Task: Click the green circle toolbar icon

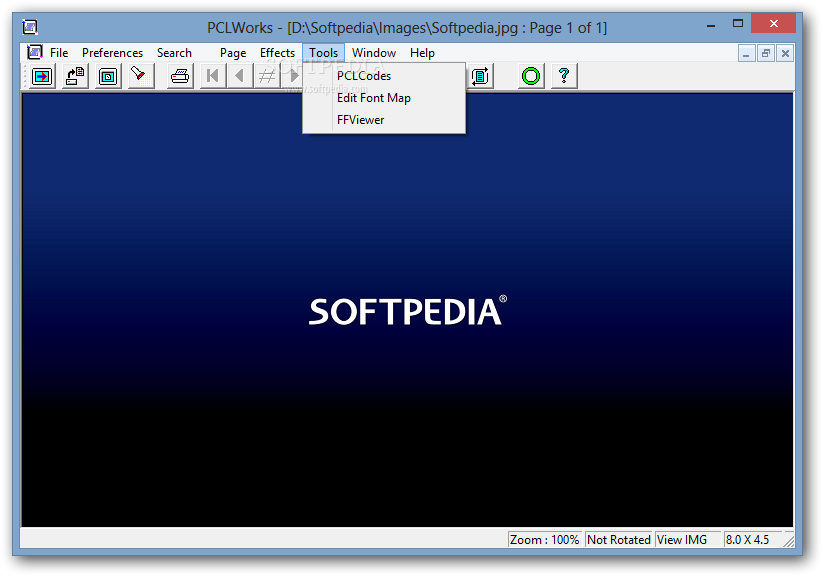Action: pyautogui.click(x=531, y=77)
